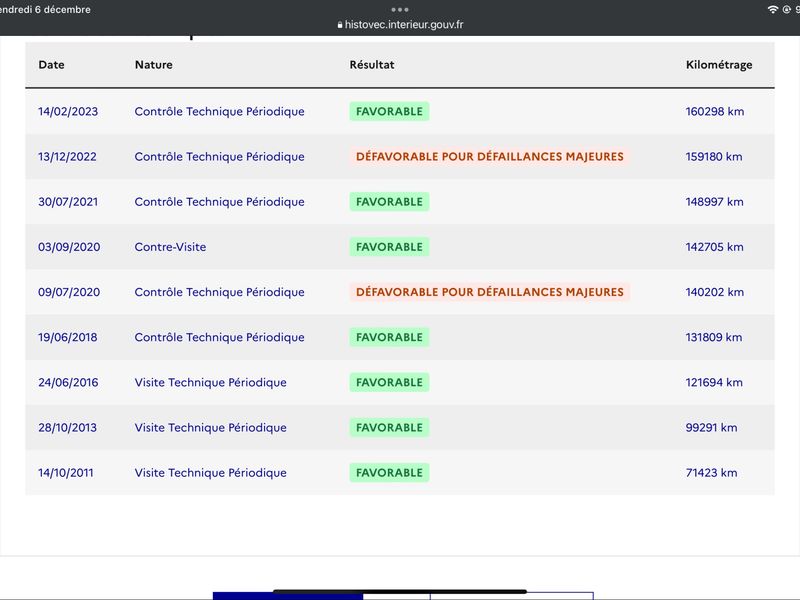800x600 pixels.
Task: Click FAVORABLE badge for 19/06/2018
Action: coord(389,337)
